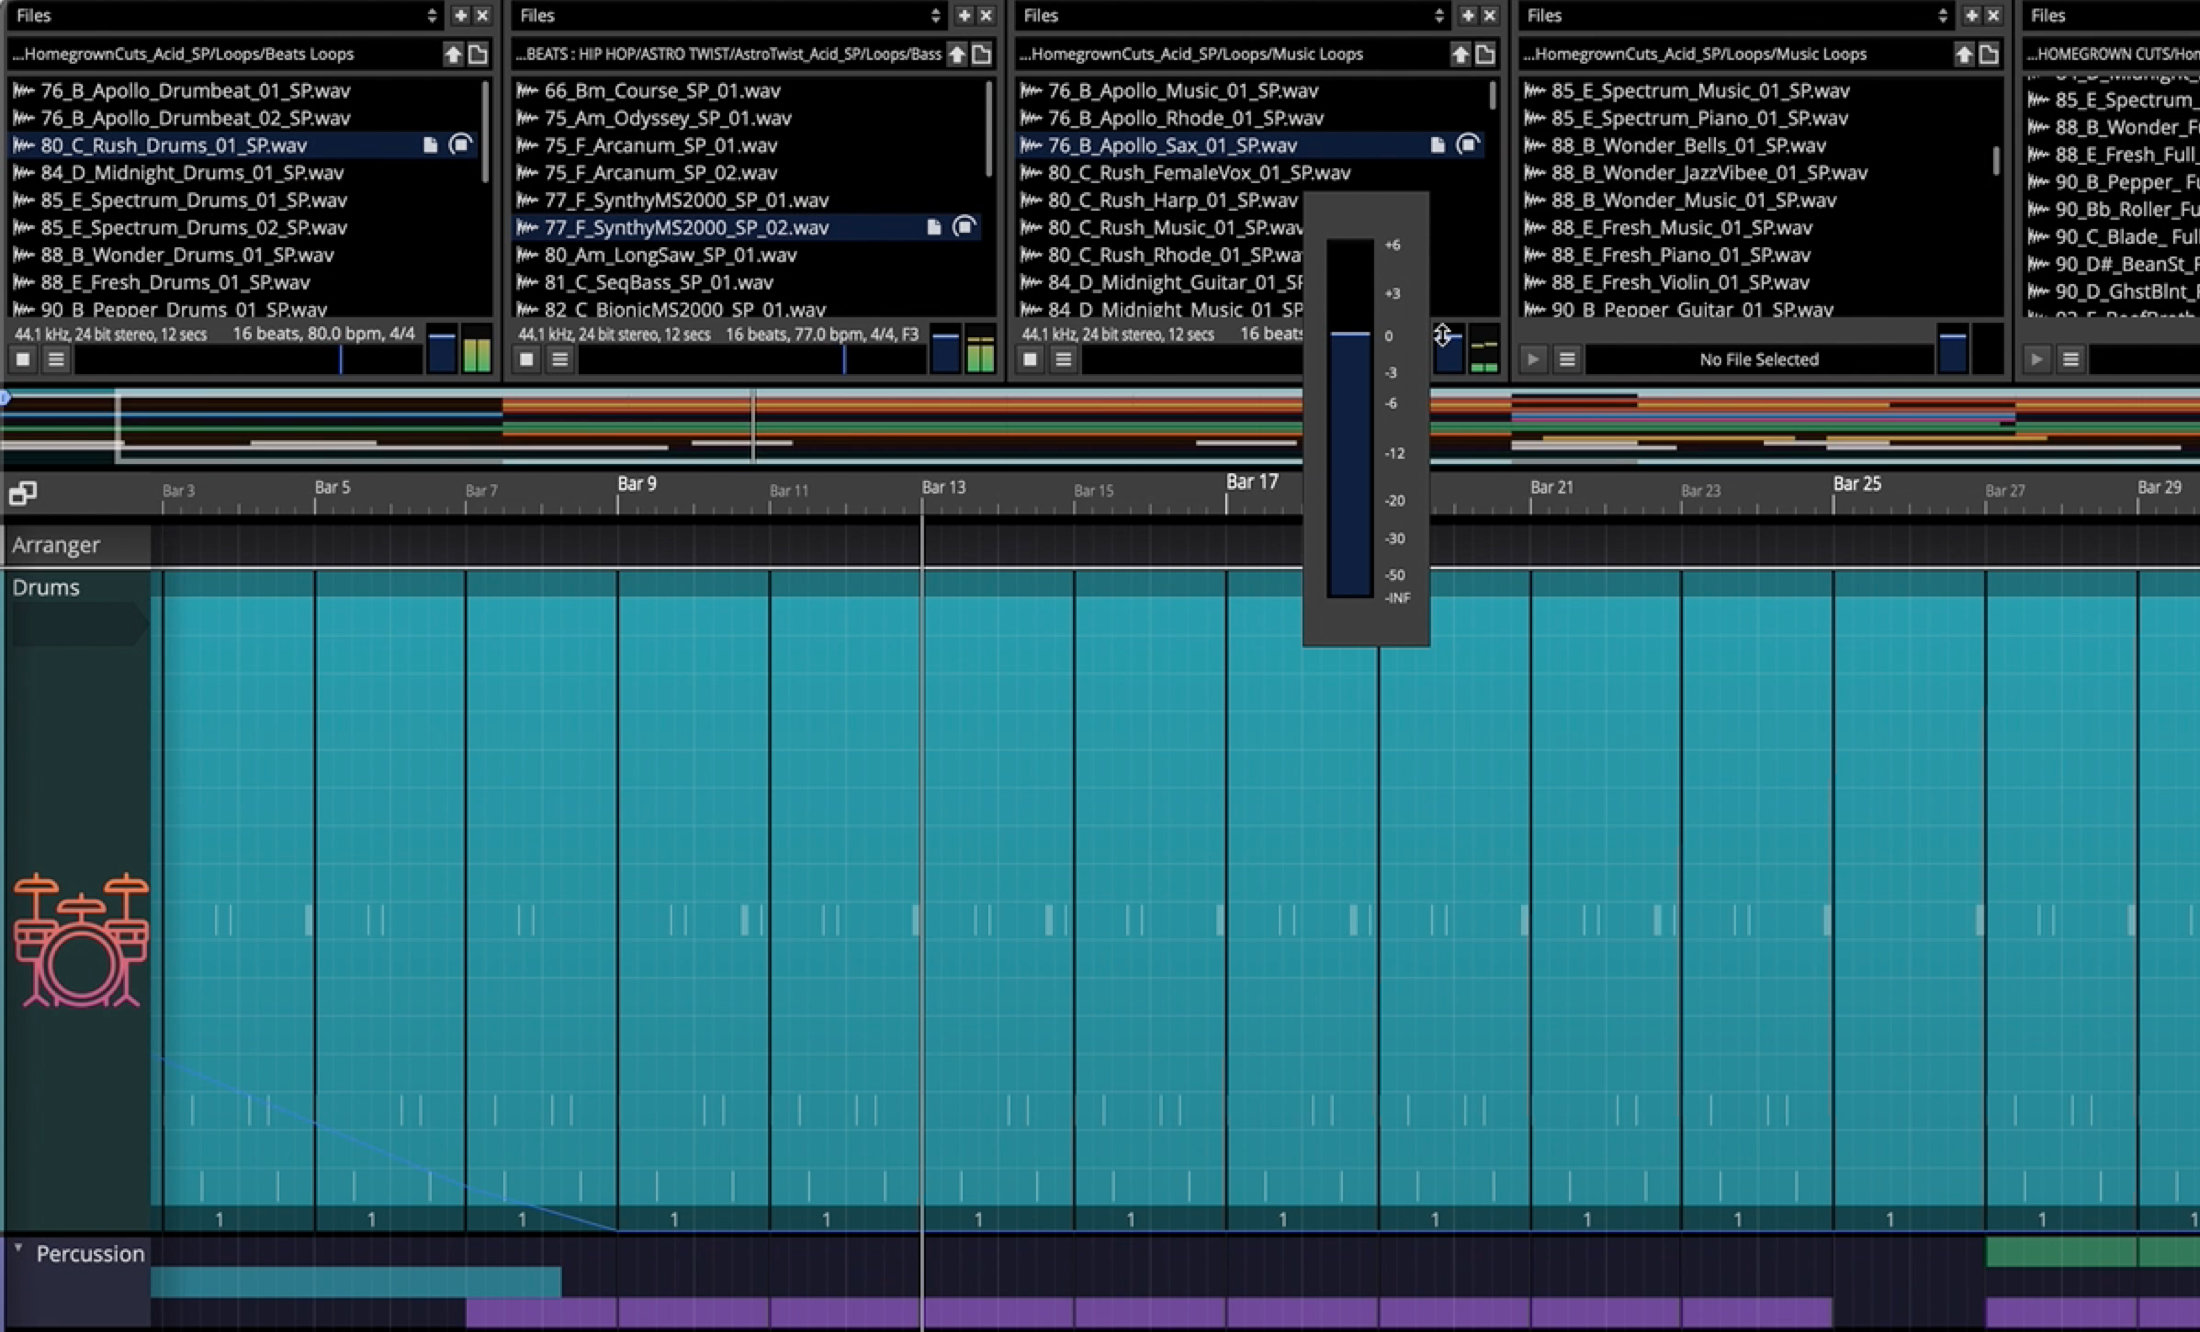Go up a folder in the Beats Loops browser
The image size is (2200, 1332).
(453, 54)
